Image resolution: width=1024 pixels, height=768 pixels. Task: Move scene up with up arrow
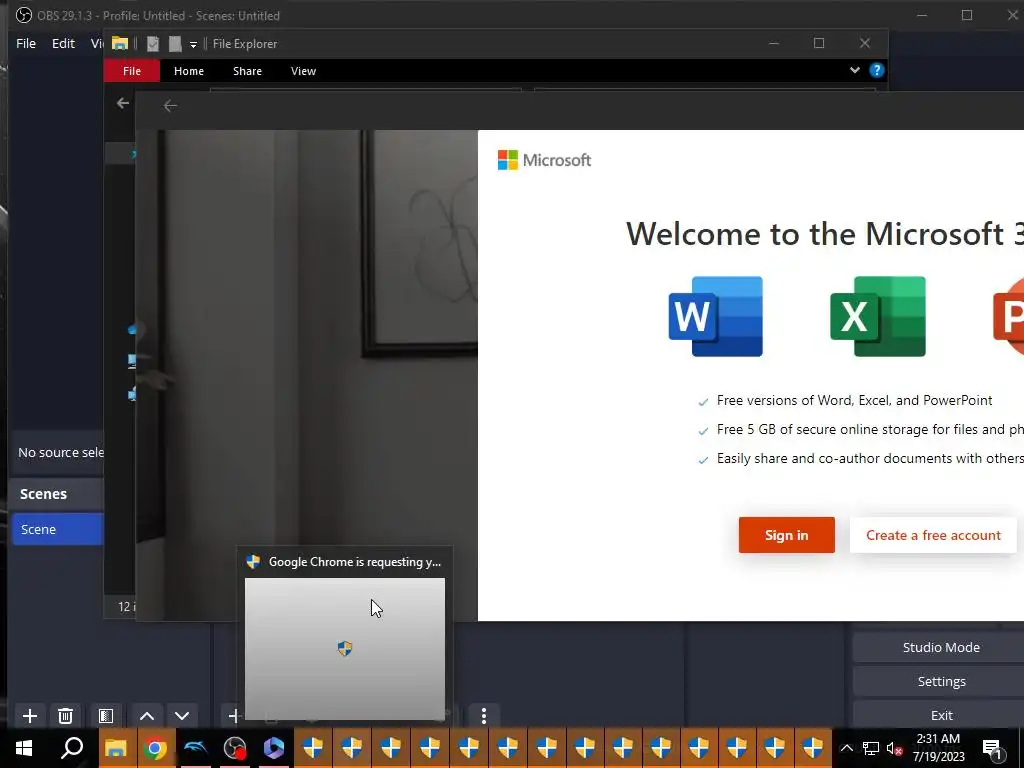(147, 716)
